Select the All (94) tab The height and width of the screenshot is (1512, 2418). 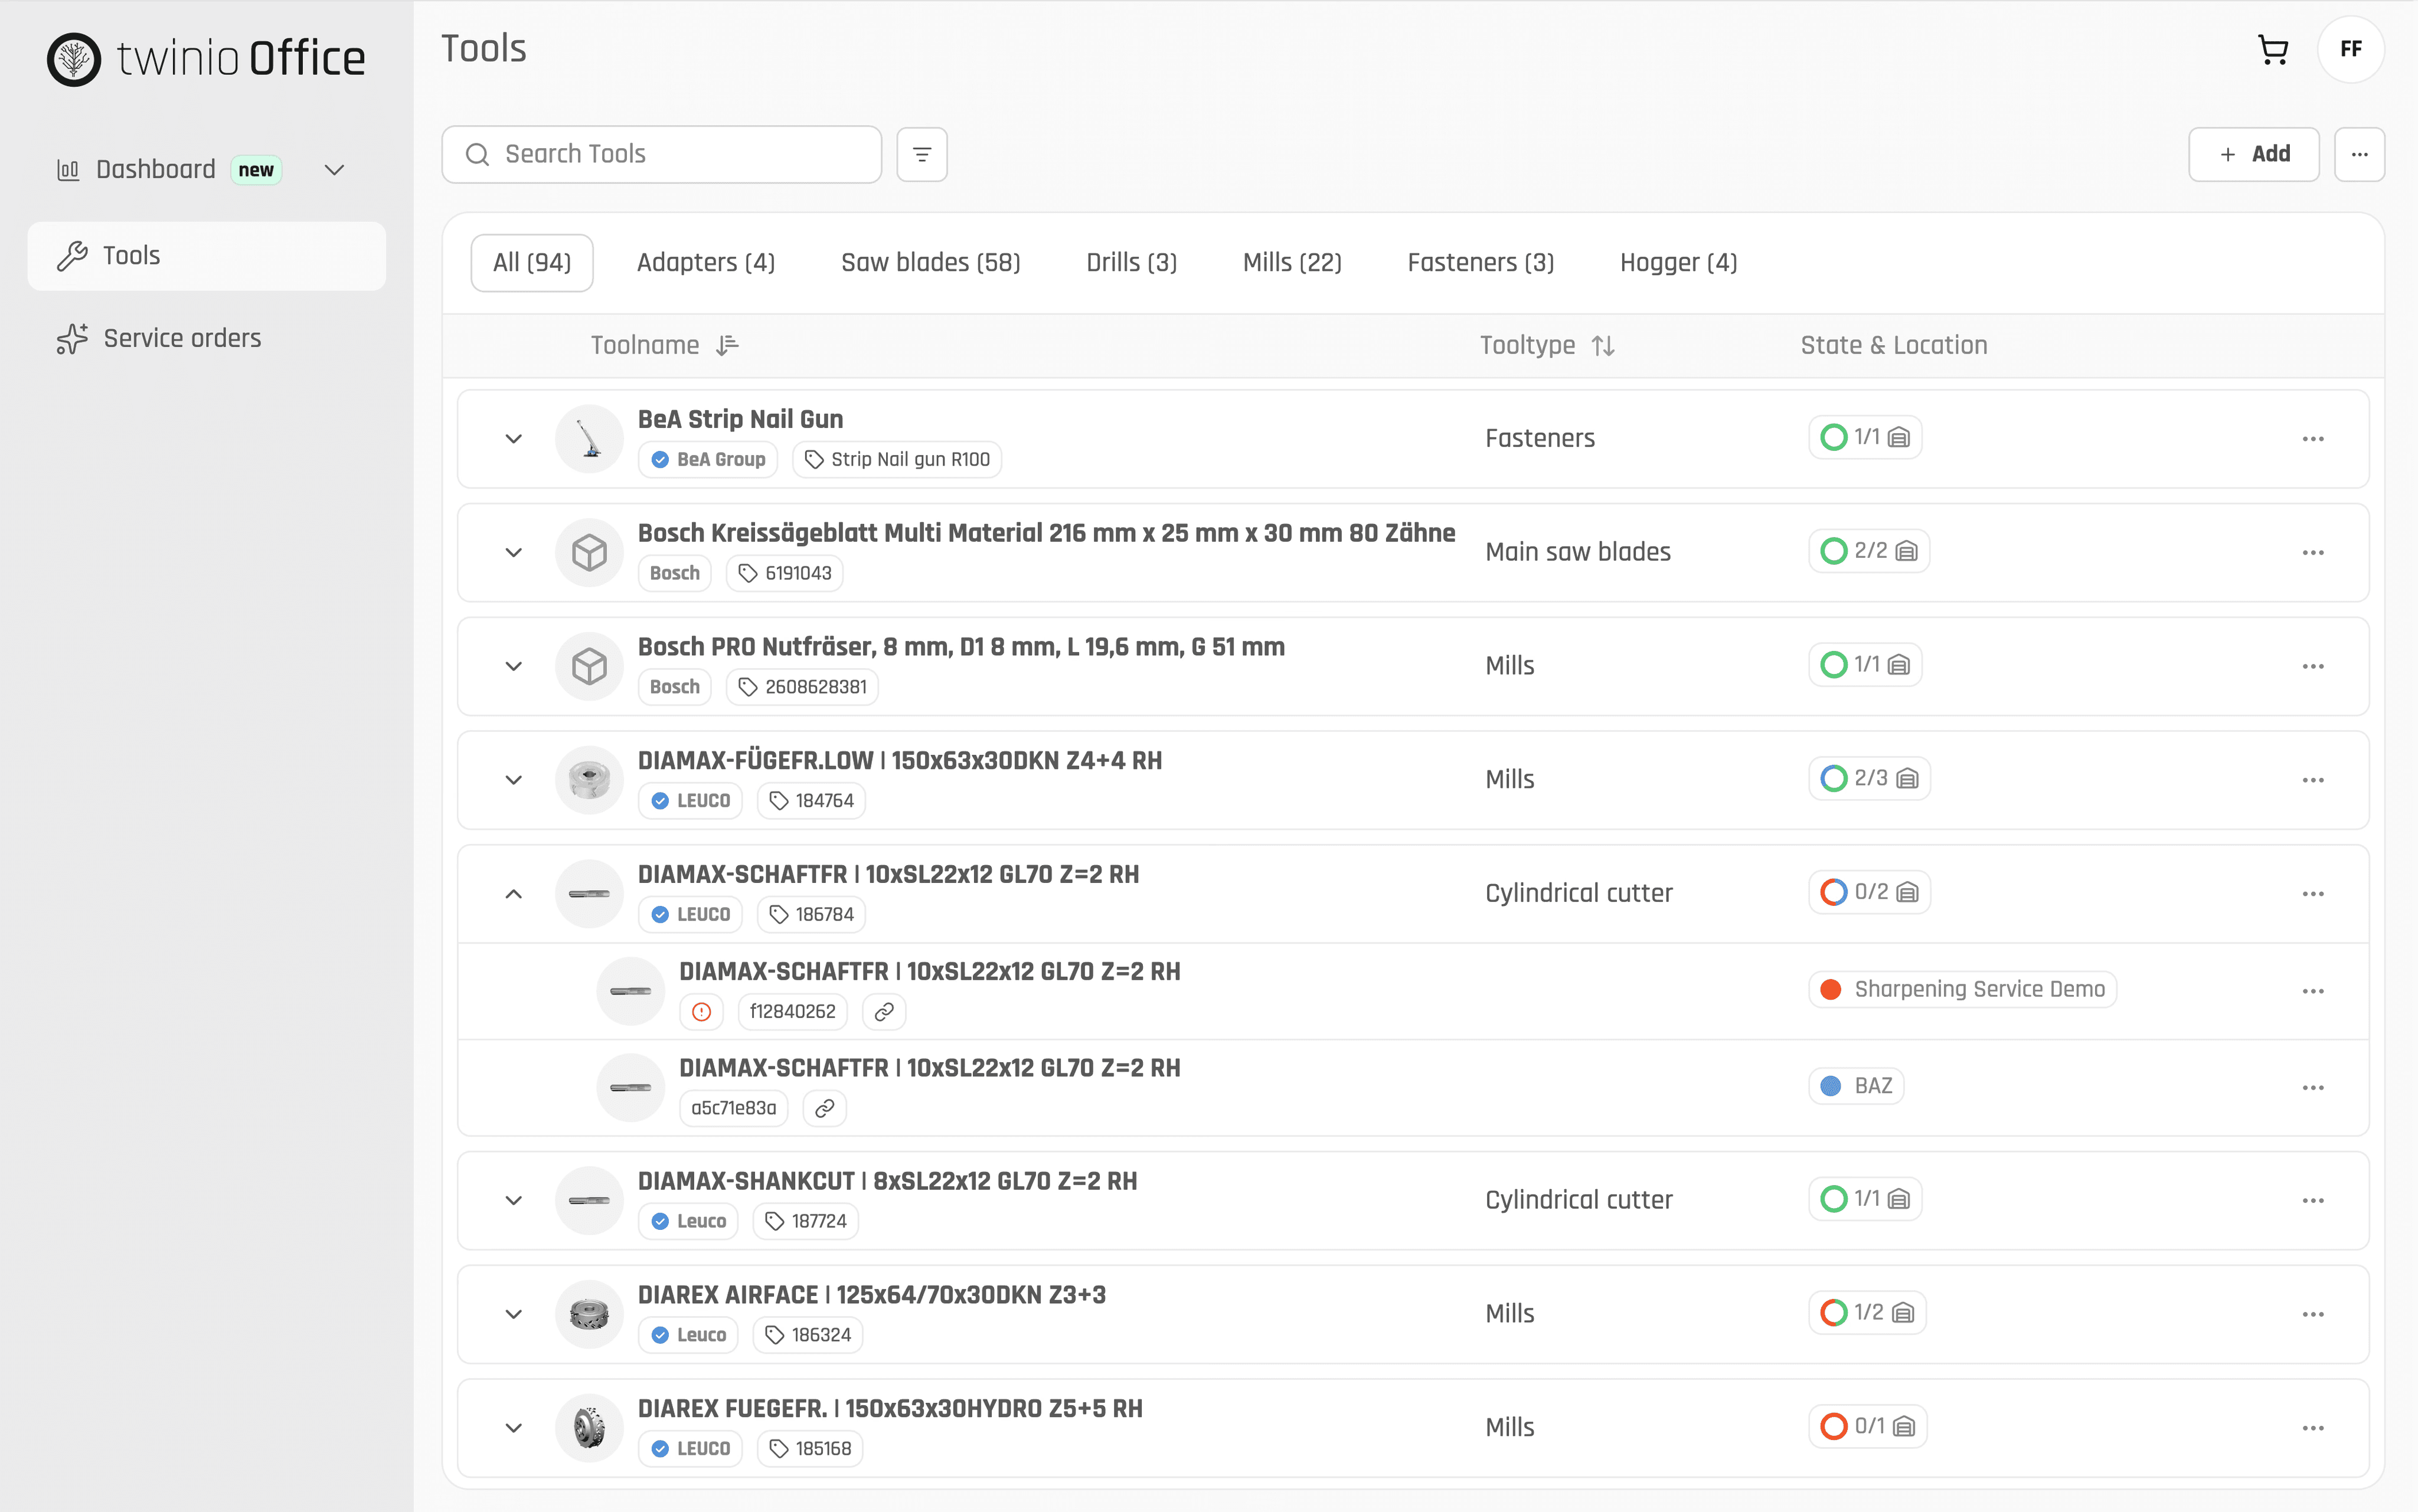[x=532, y=263]
